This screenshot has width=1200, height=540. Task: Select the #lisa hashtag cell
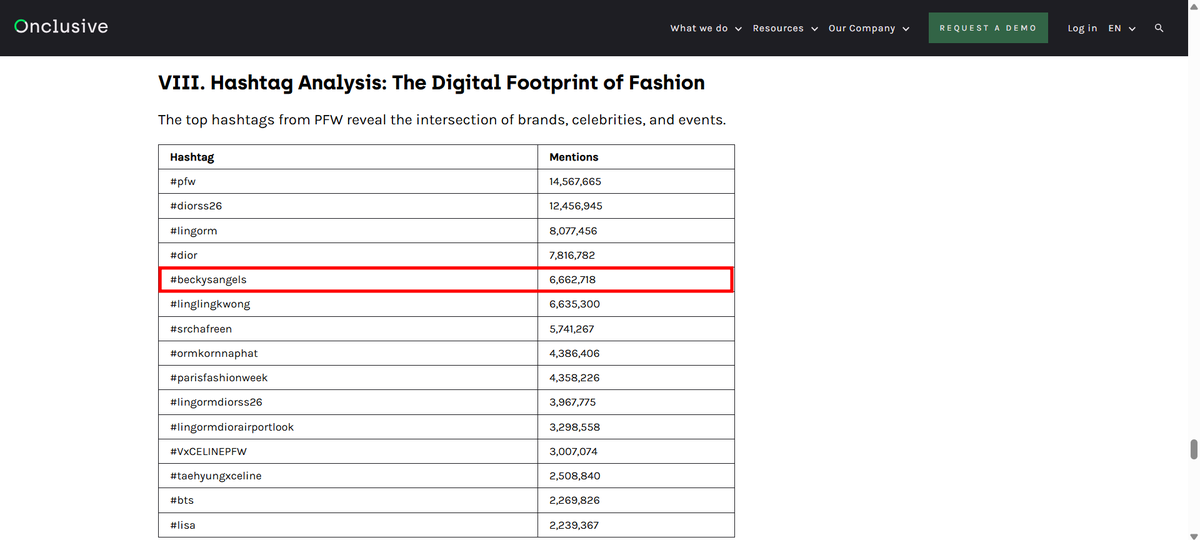pyautogui.click(x=347, y=525)
